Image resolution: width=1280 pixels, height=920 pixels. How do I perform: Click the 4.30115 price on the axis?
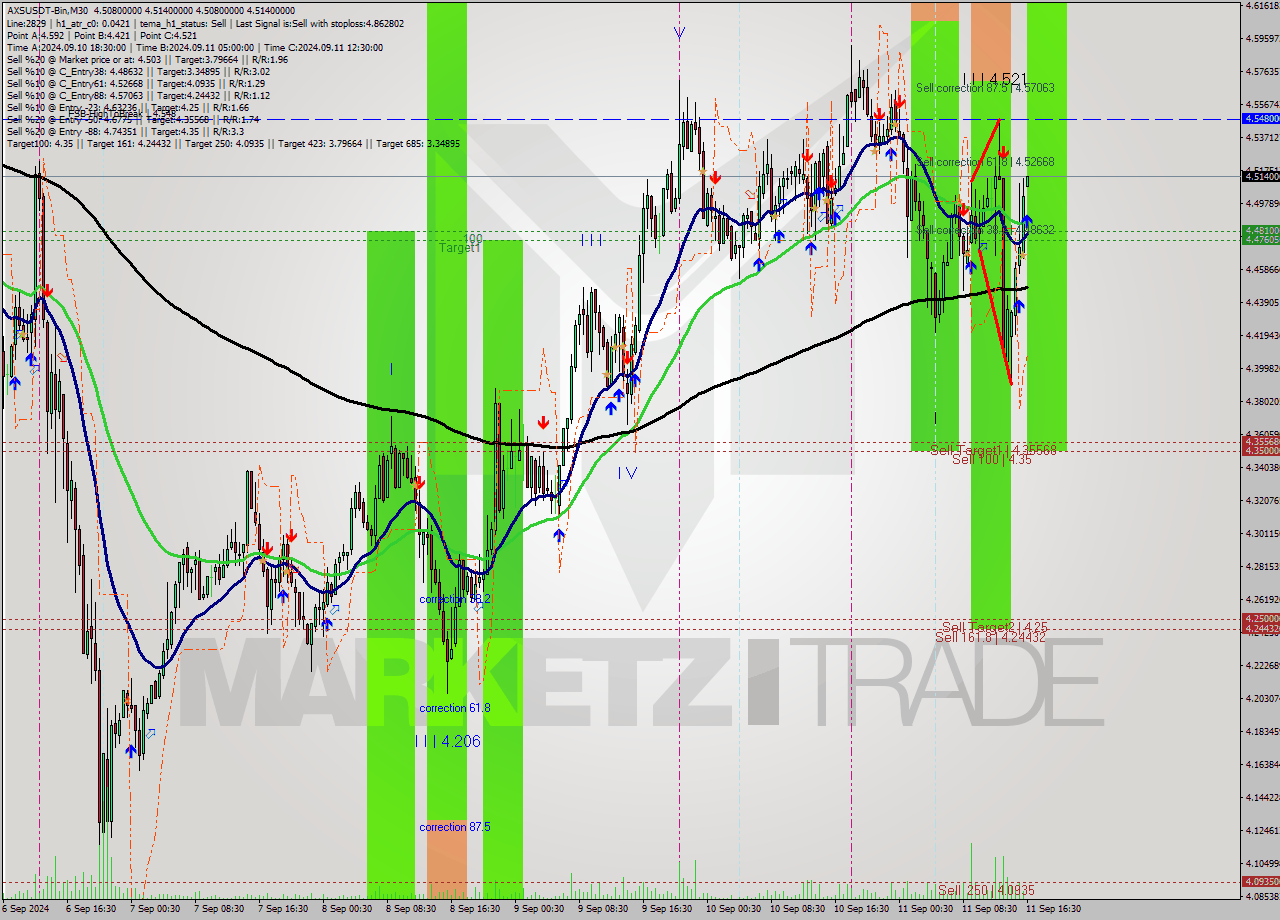1262,533
